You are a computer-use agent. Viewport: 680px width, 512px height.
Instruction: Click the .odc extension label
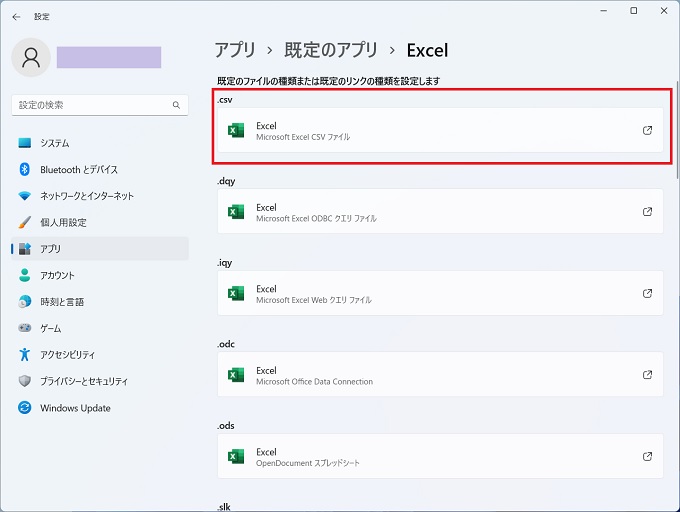(x=226, y=344)
